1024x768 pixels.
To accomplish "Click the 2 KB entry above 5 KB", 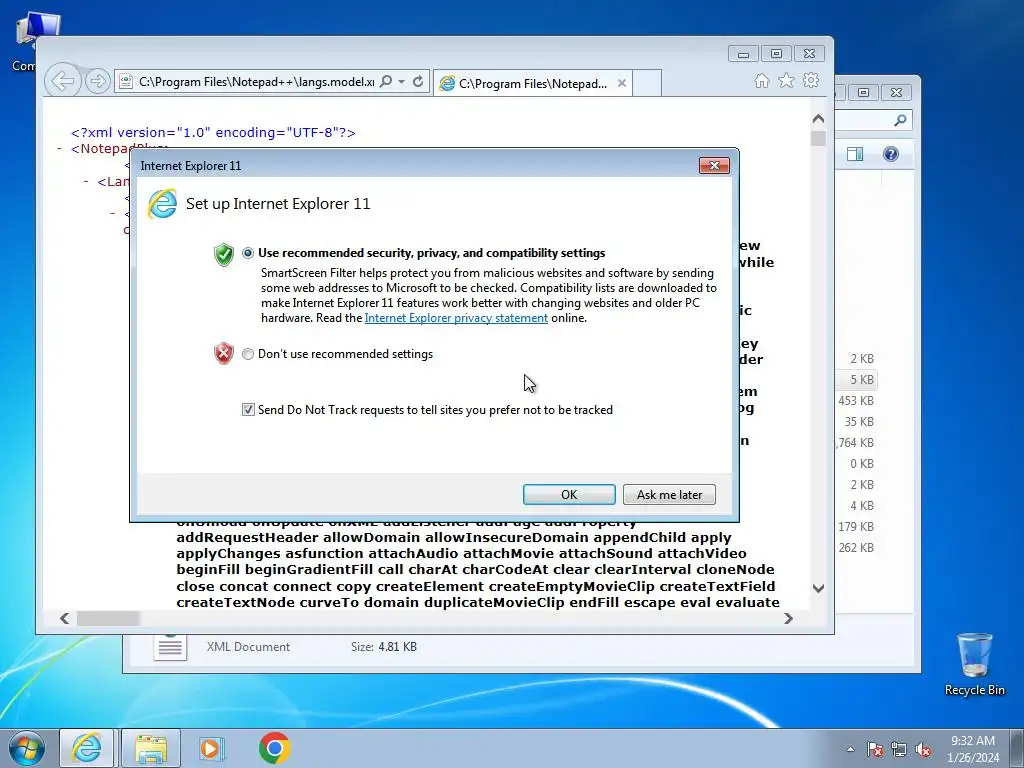I will point(861,359).
